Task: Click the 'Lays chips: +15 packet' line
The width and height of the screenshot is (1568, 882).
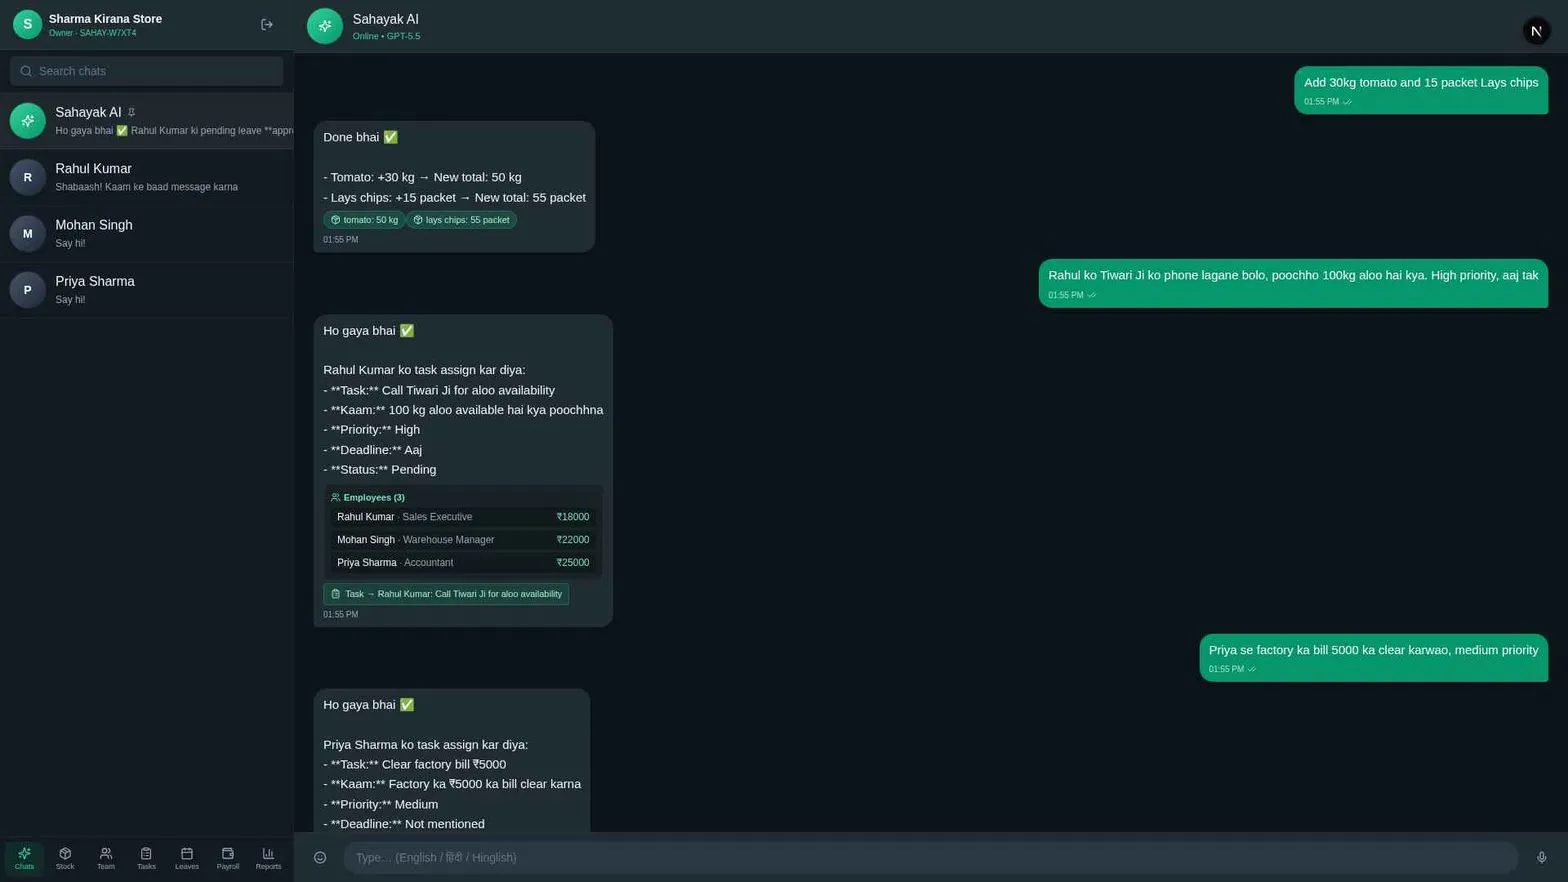Action: [454, 198]
